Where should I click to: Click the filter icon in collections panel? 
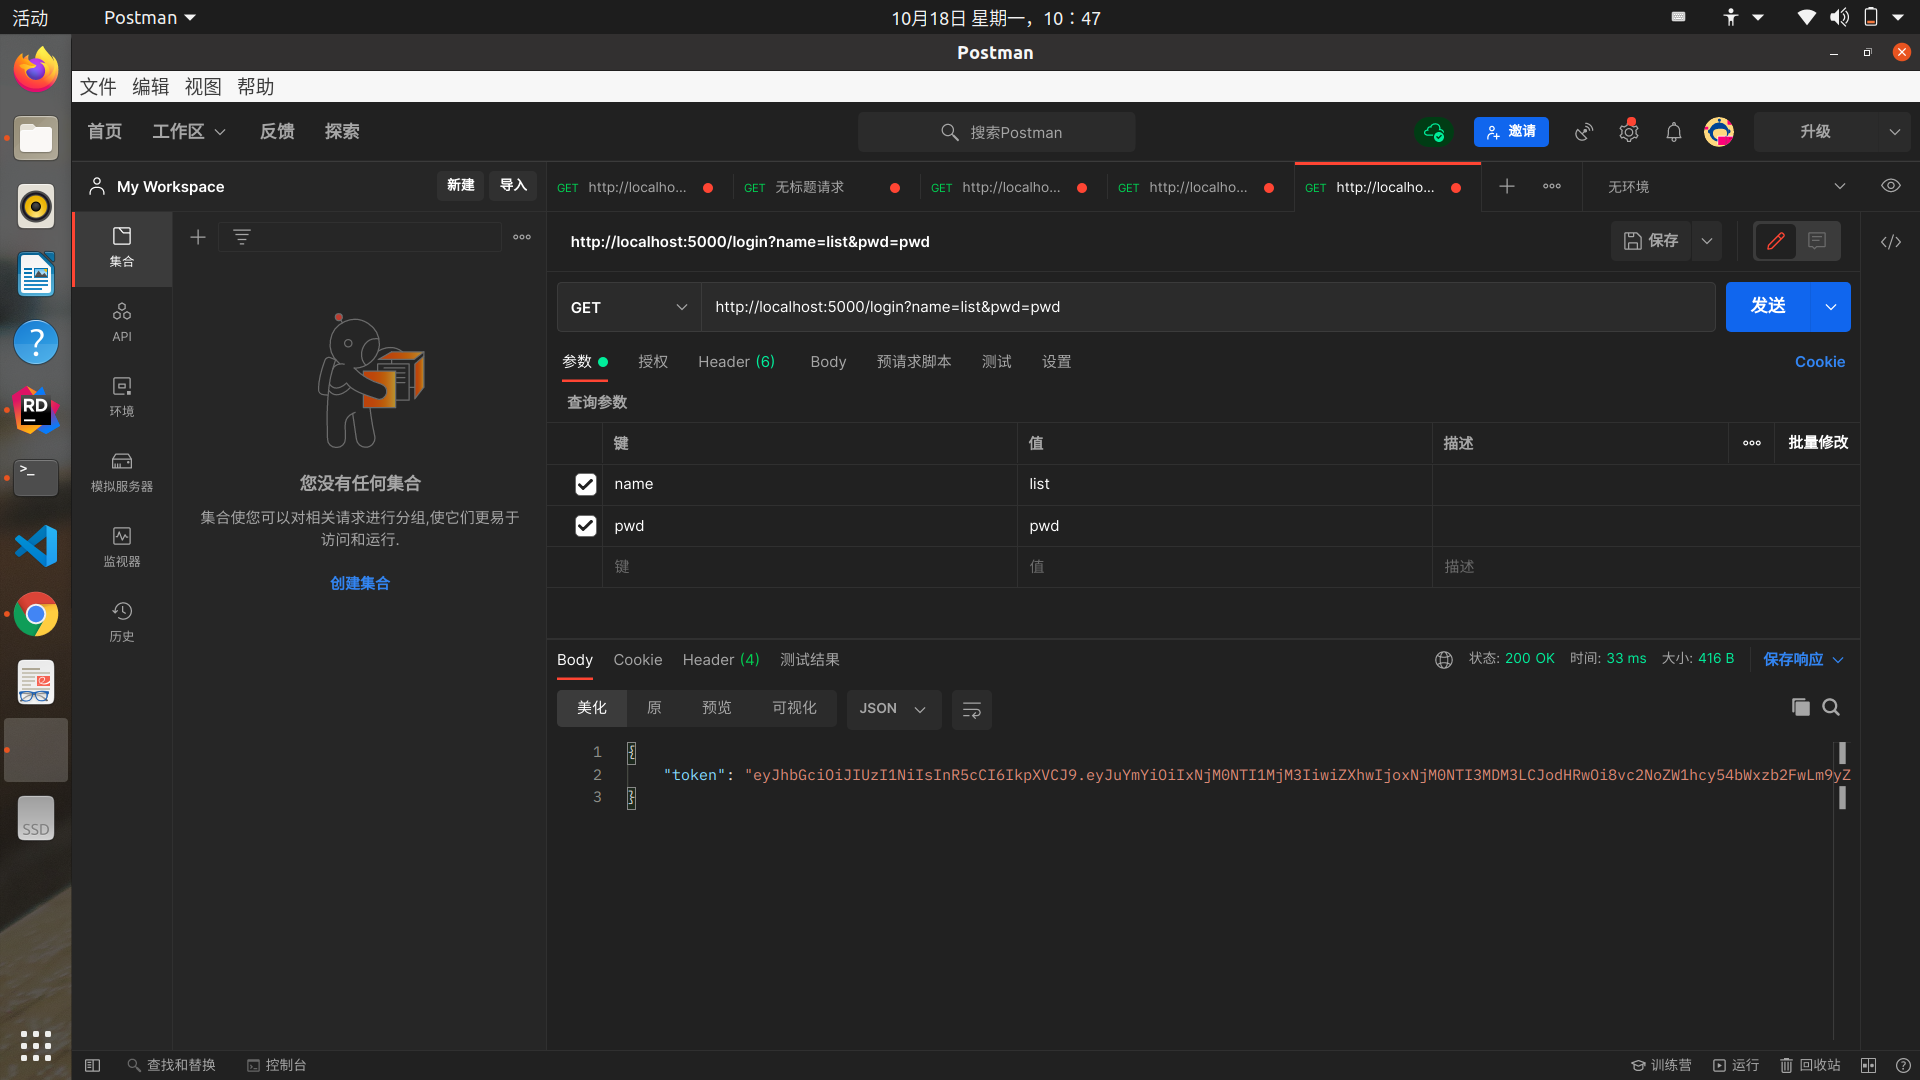[x=242, y=237]
